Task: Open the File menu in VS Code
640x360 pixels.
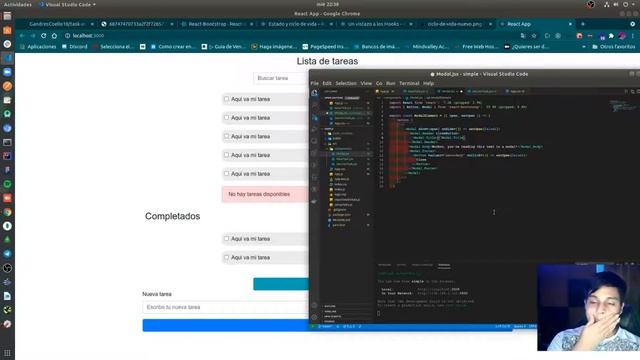Action: tap(315, 83)
